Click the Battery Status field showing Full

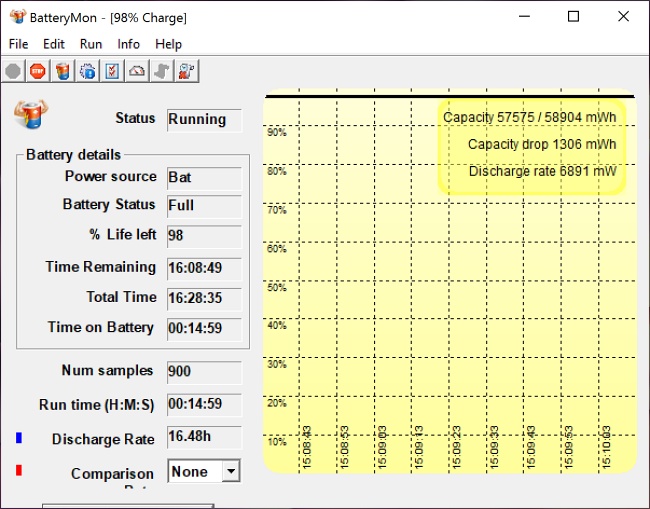204,206
